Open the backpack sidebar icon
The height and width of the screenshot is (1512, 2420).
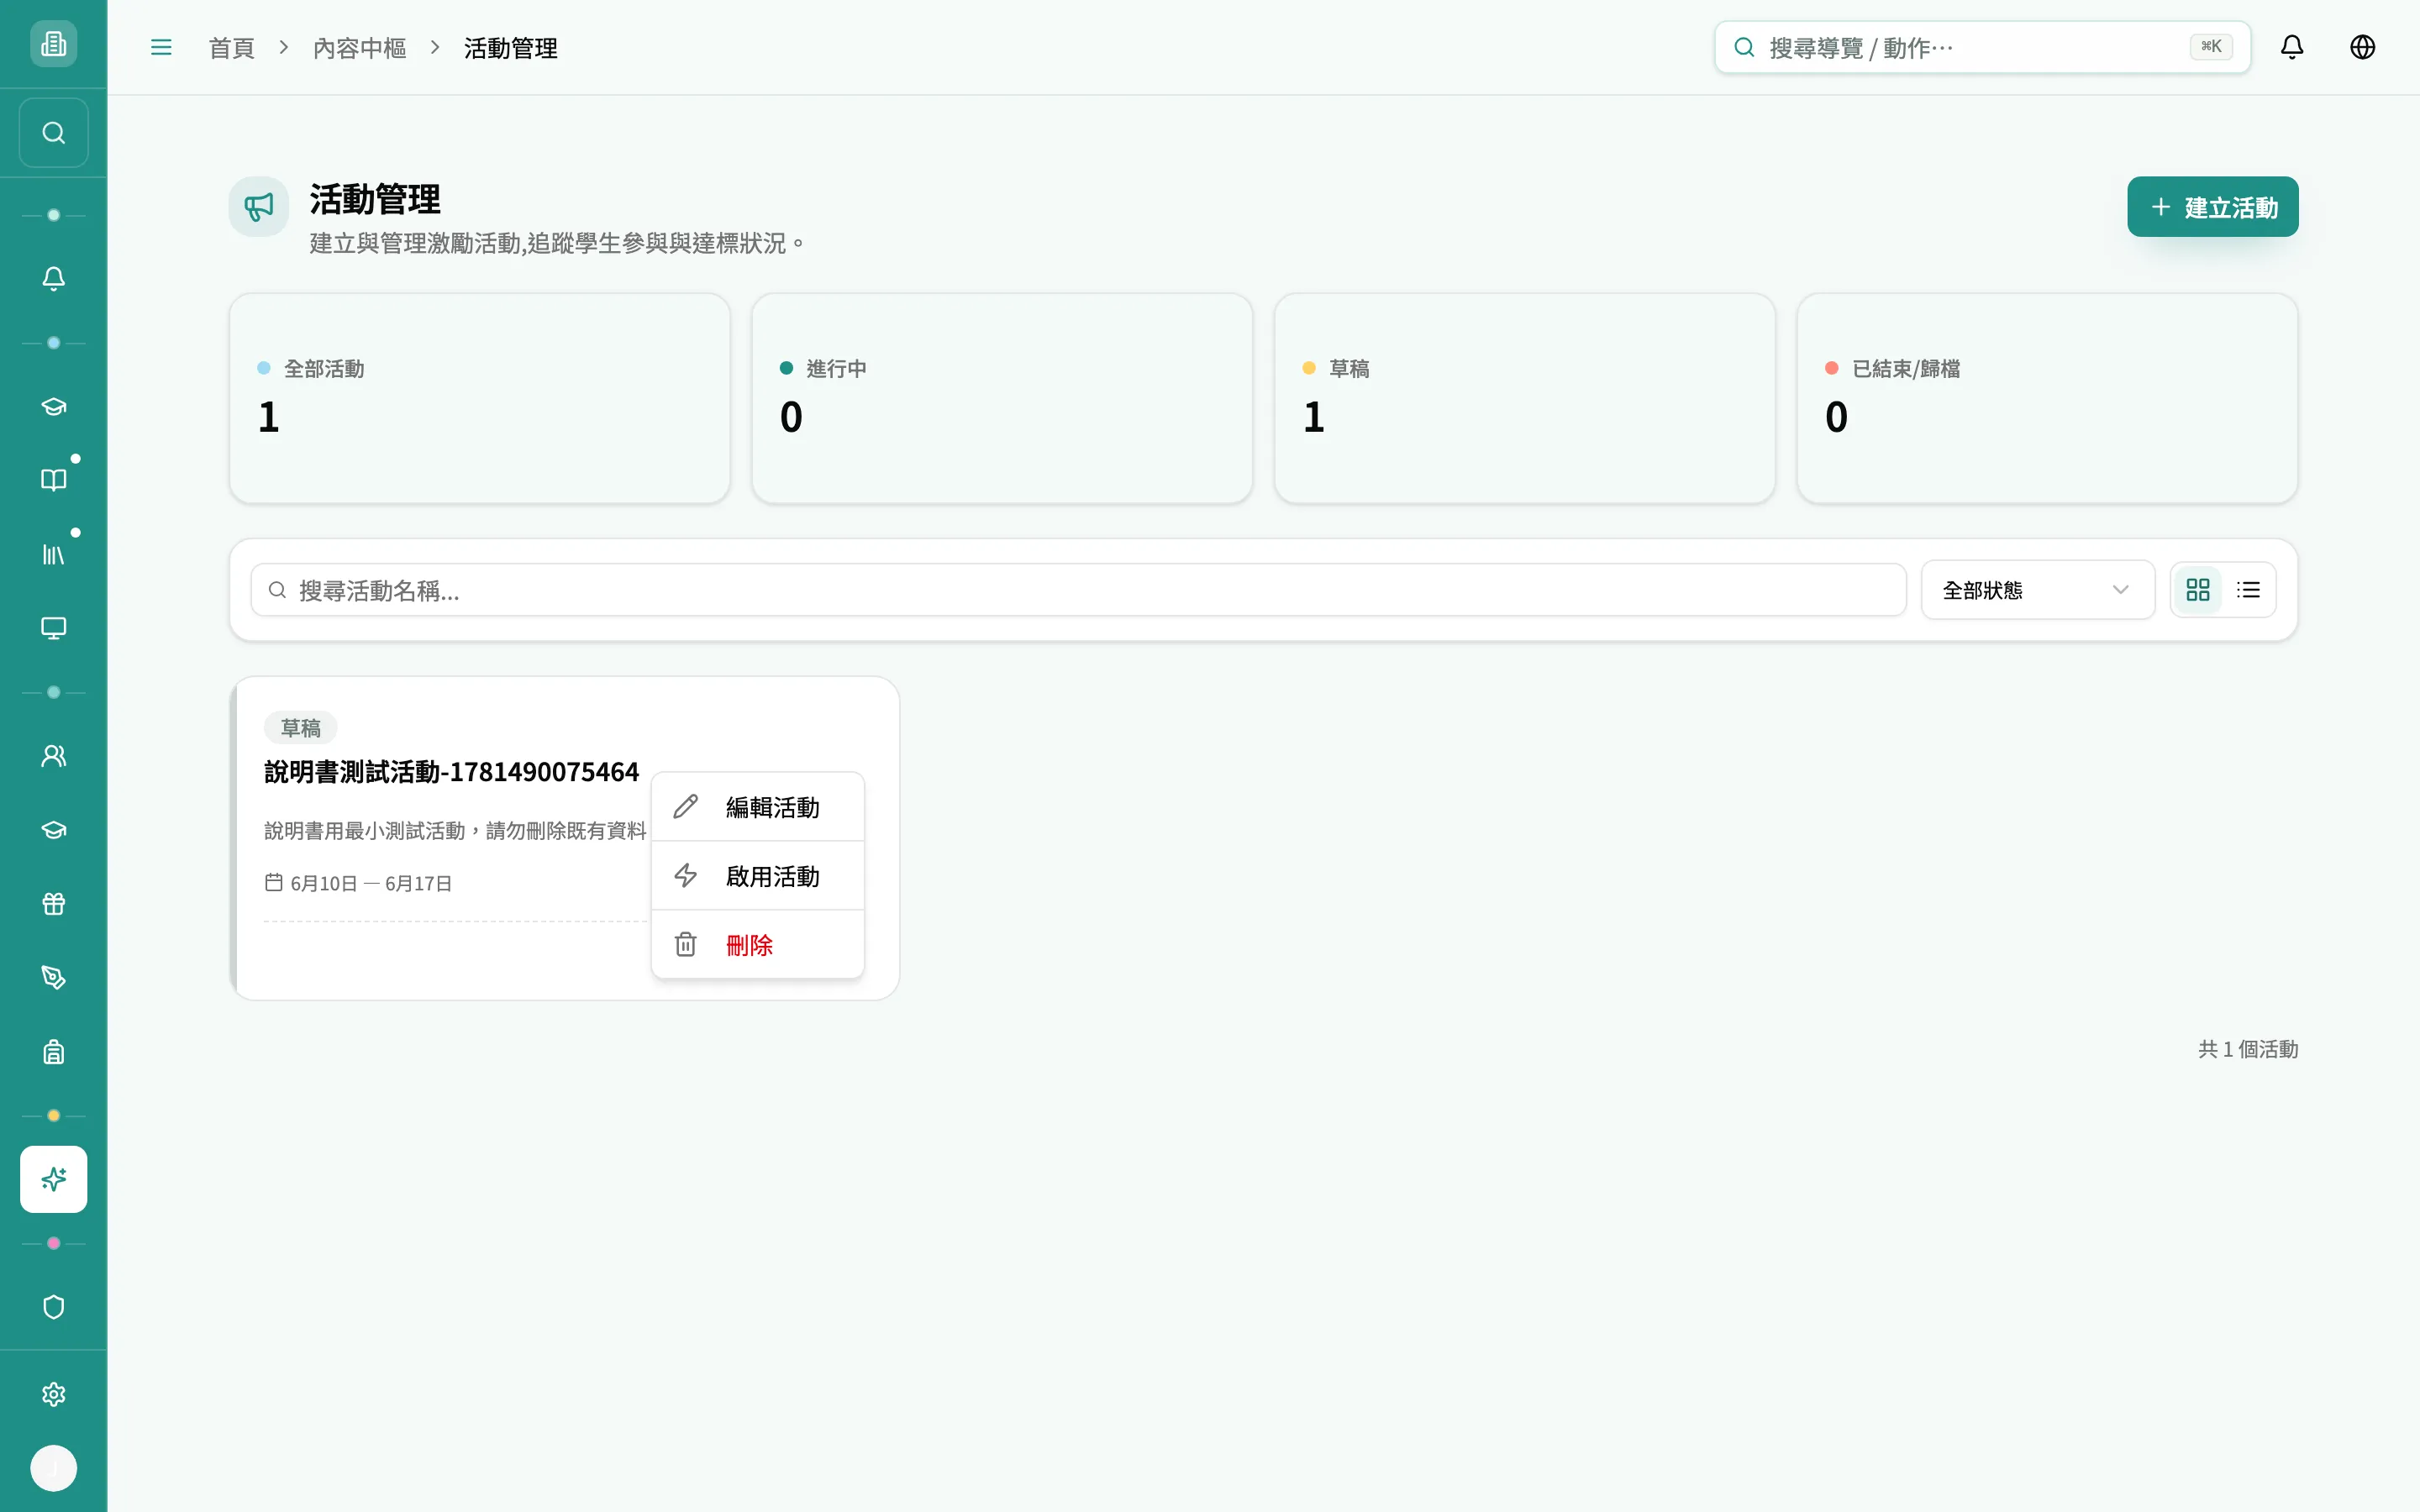53,1052
